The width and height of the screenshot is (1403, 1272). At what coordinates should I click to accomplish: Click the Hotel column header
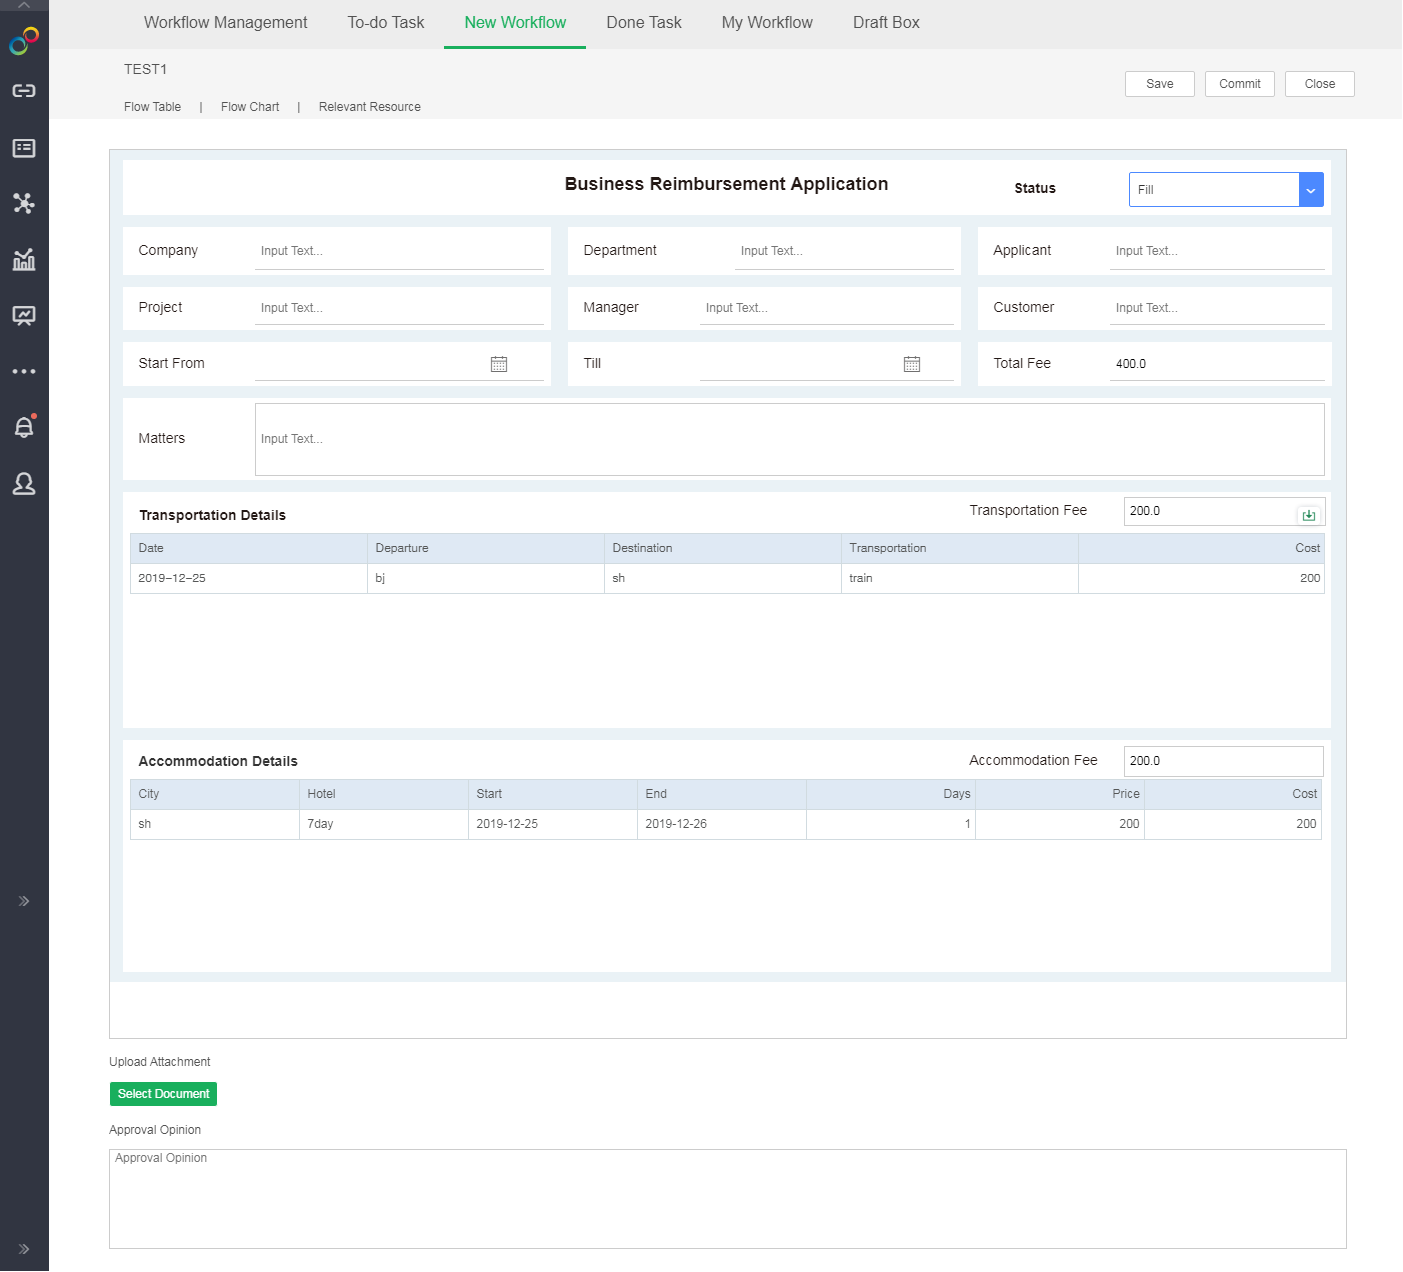click(384, 795)
